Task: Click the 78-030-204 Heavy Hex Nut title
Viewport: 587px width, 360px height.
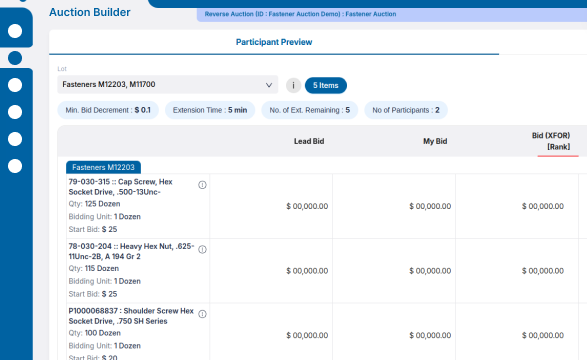Action: point(131,251)
